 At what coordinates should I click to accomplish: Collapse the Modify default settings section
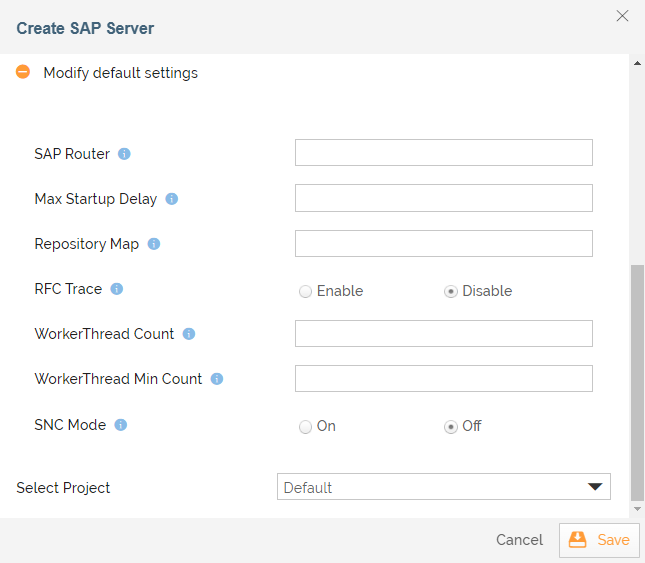point(23,72)
